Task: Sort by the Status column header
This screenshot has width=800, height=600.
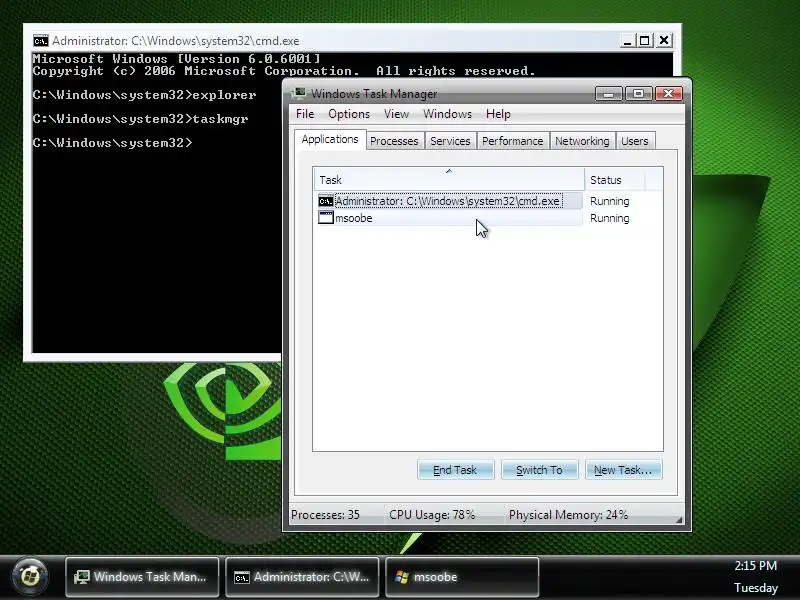Action: (x=615, y=180)
